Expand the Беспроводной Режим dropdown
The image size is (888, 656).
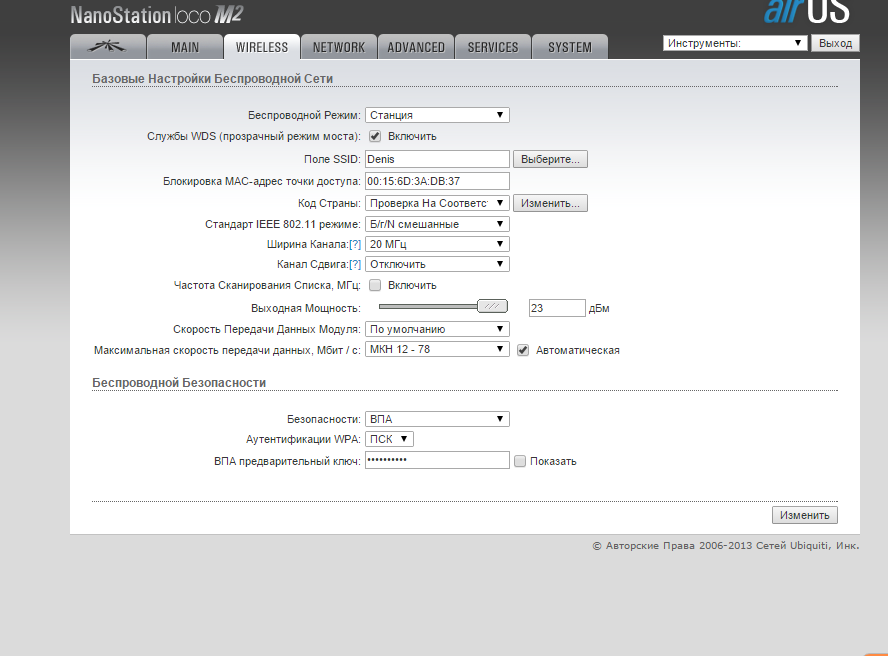point(437,115)
